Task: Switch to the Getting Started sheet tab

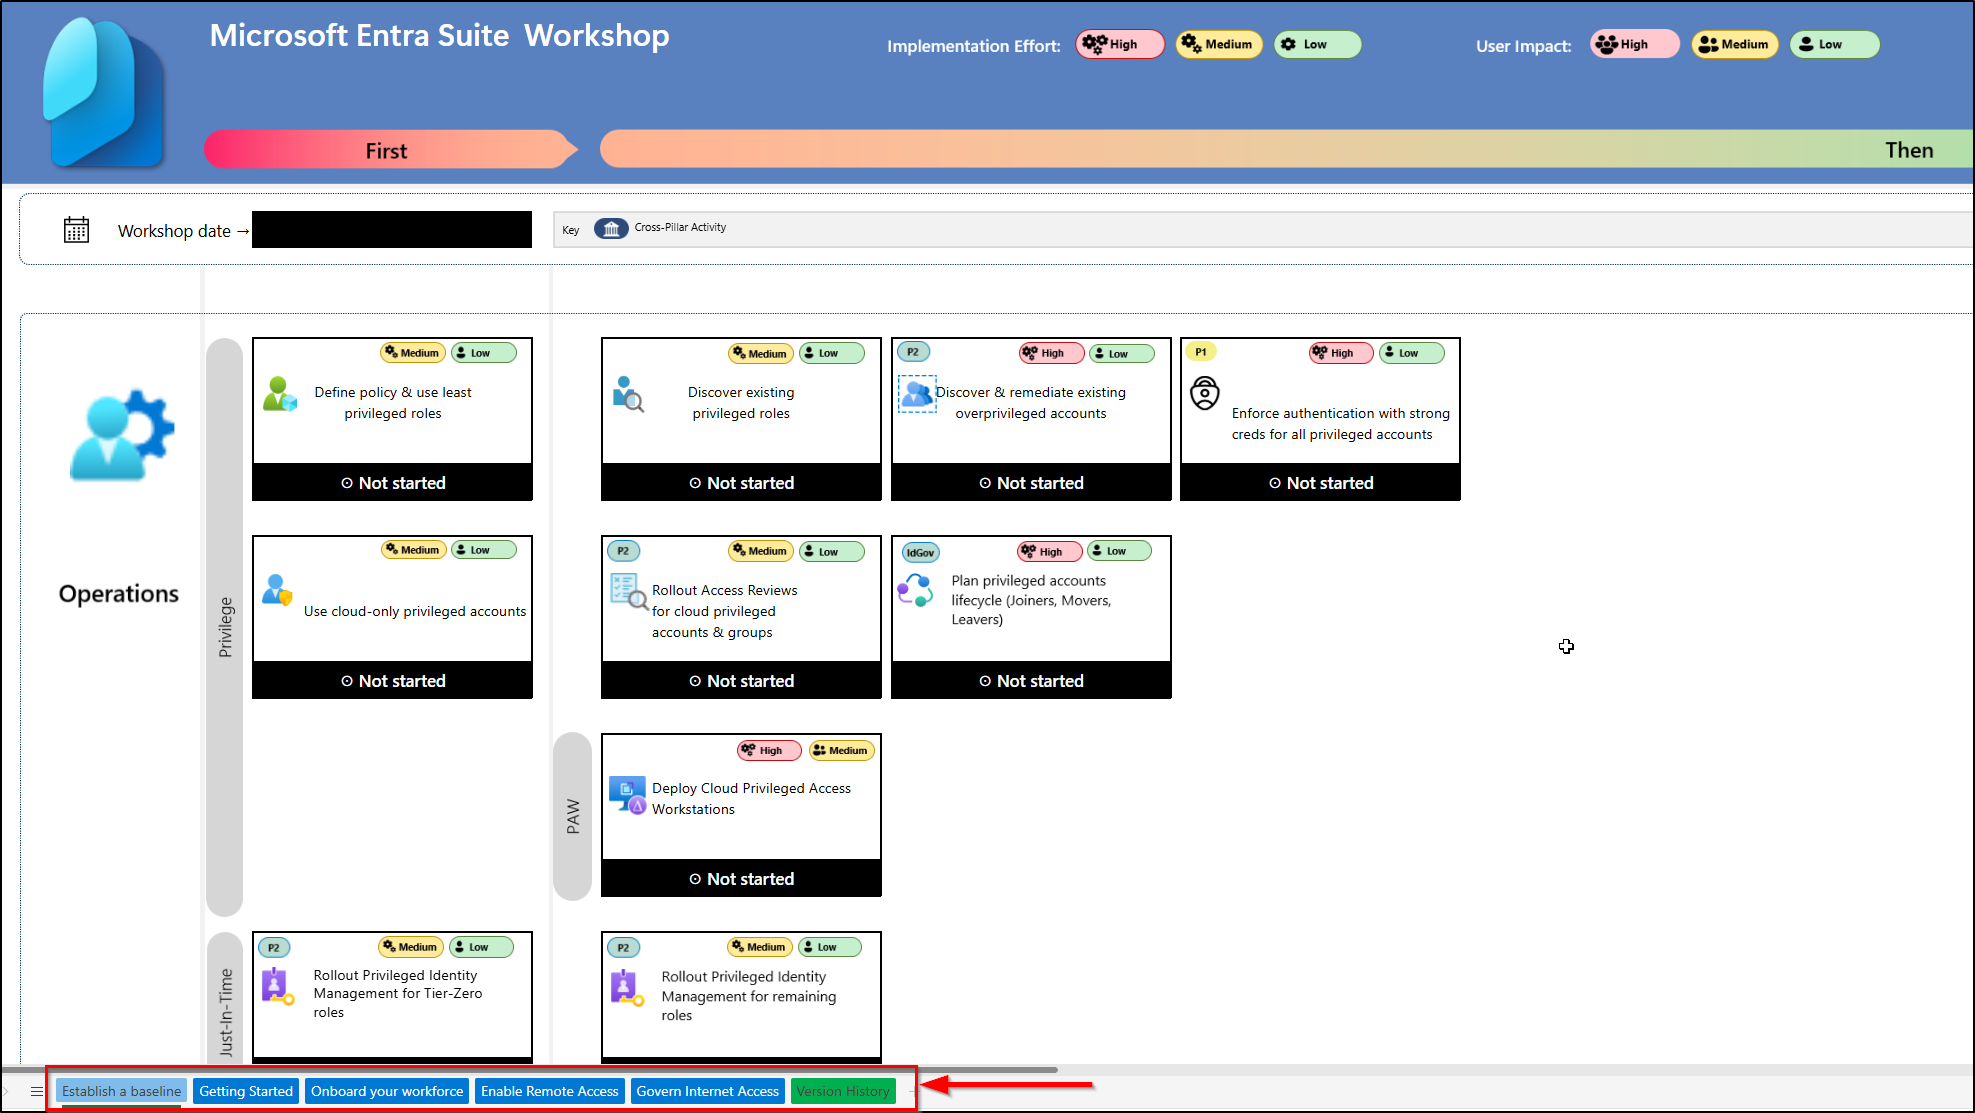Action: point(246,1091)
